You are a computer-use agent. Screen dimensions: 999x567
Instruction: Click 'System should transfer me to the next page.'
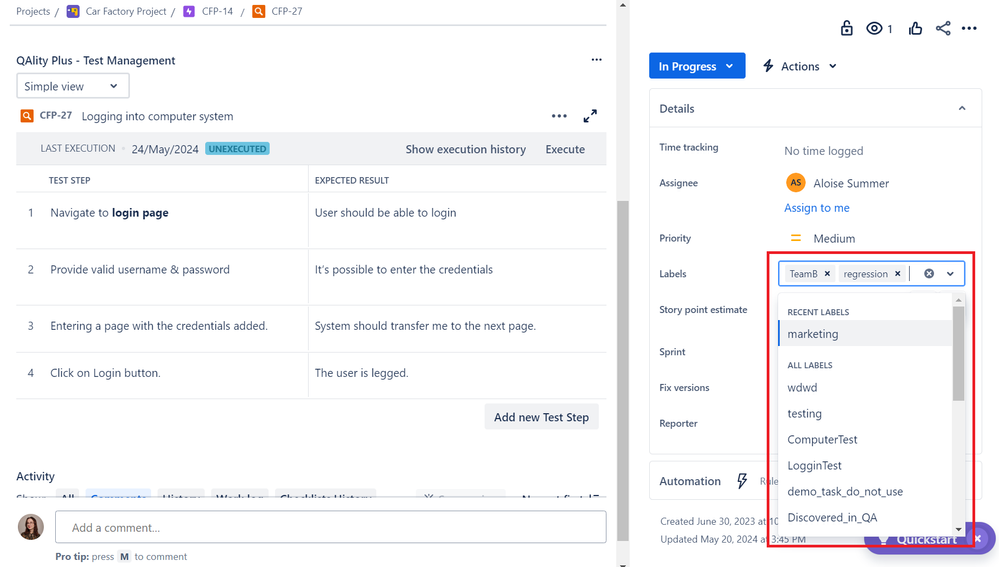point(425,326)
